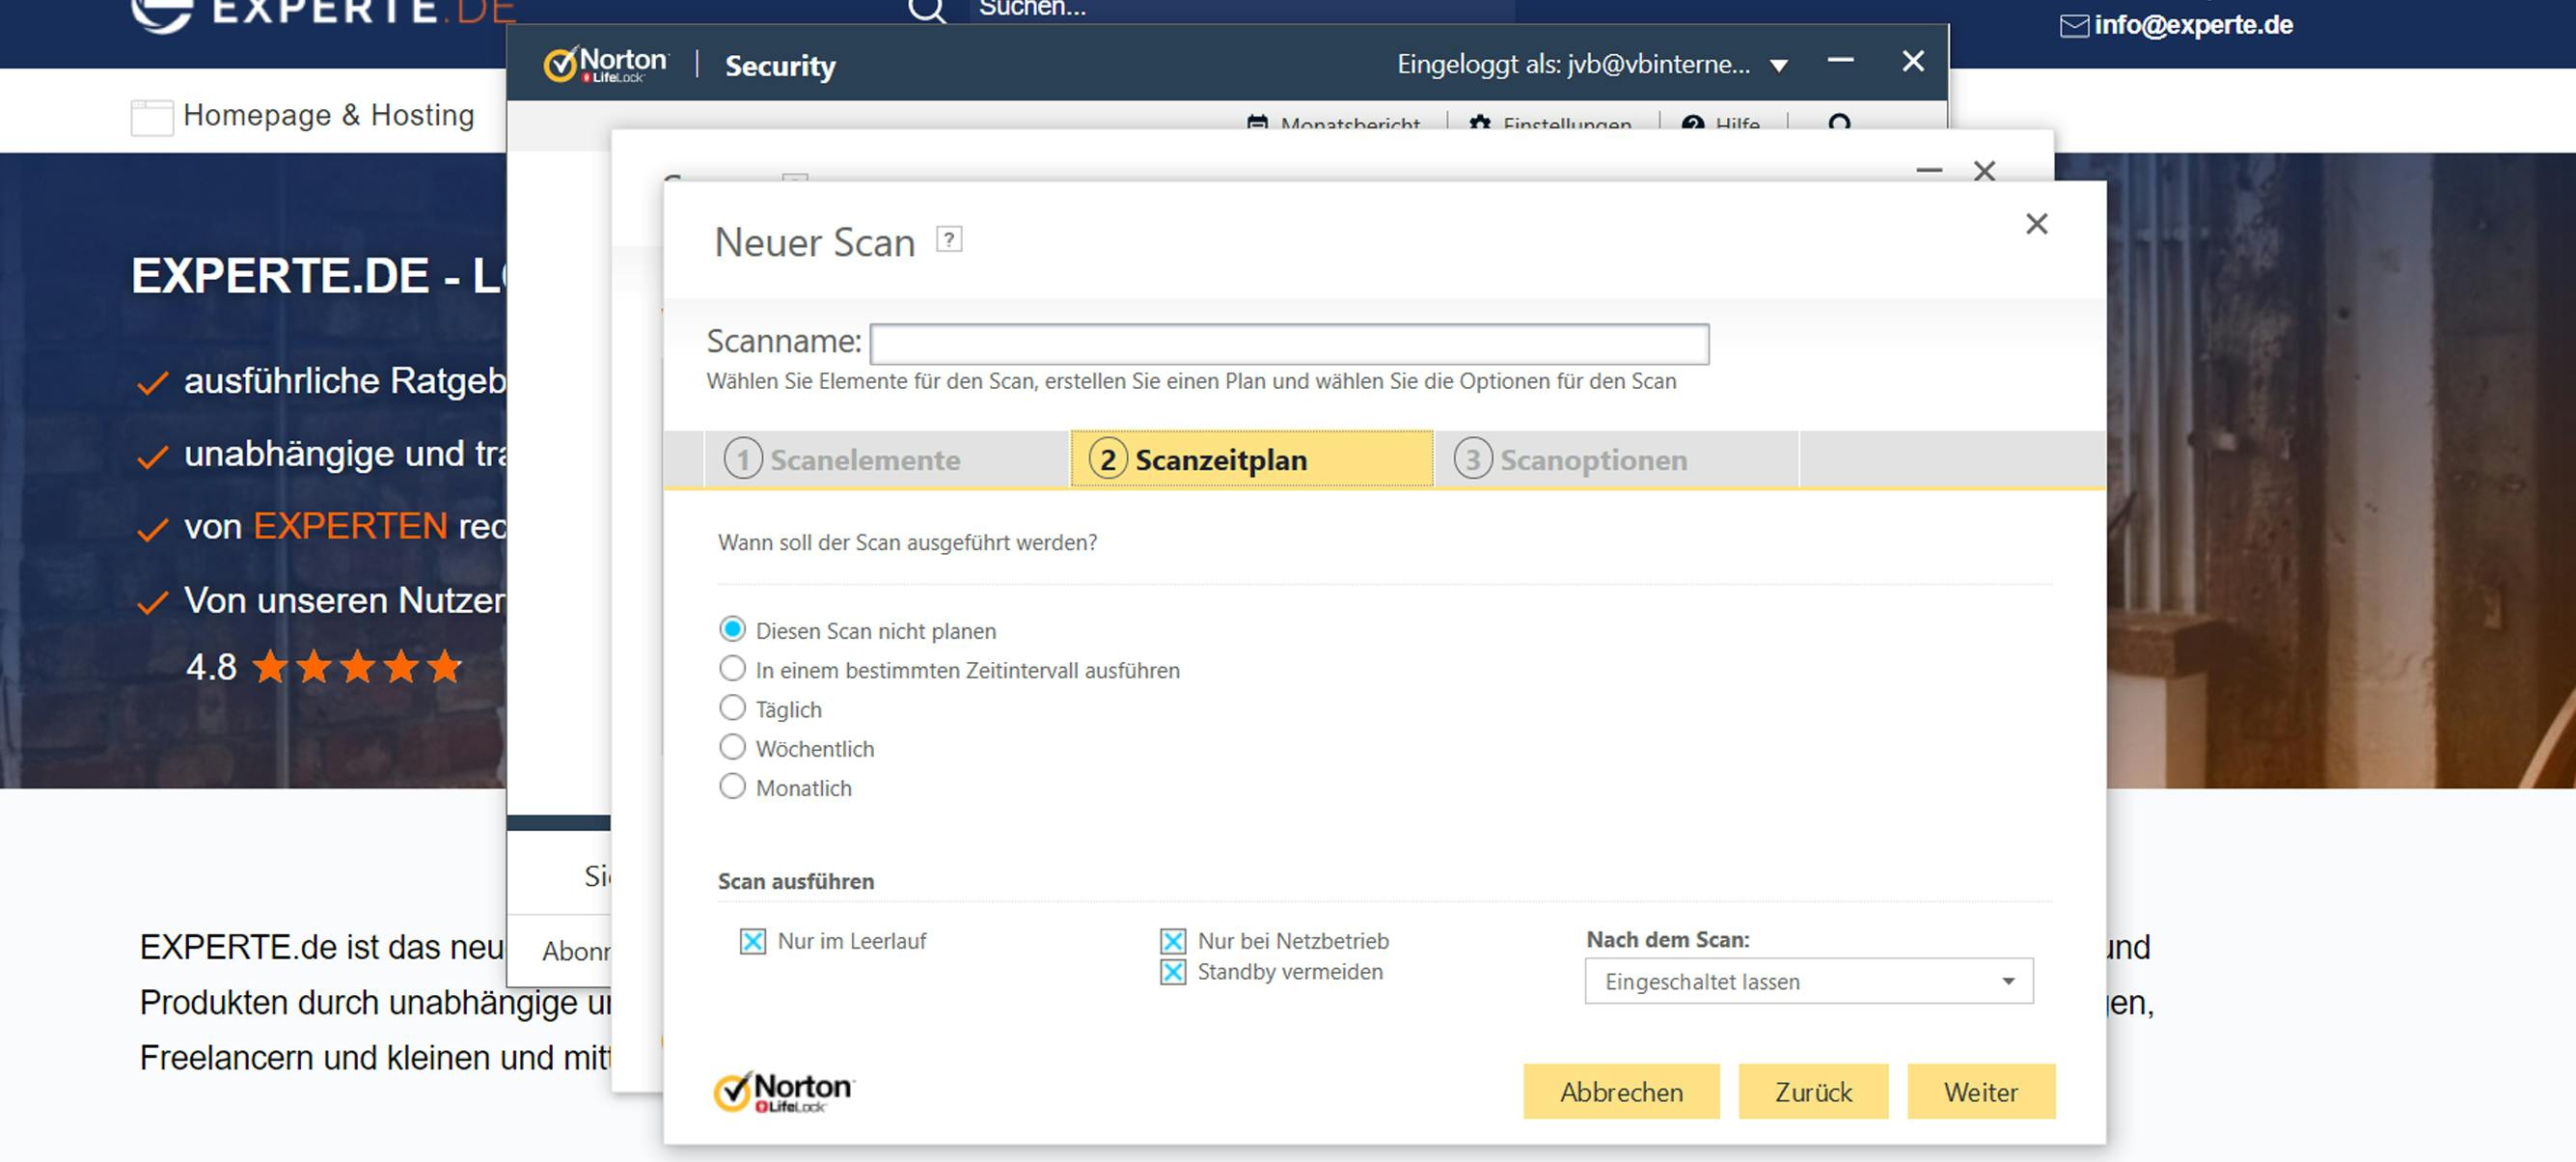Click the Weiter button
The height and width of the screenshot is (1162, 2576).
coord(1981,1092)
